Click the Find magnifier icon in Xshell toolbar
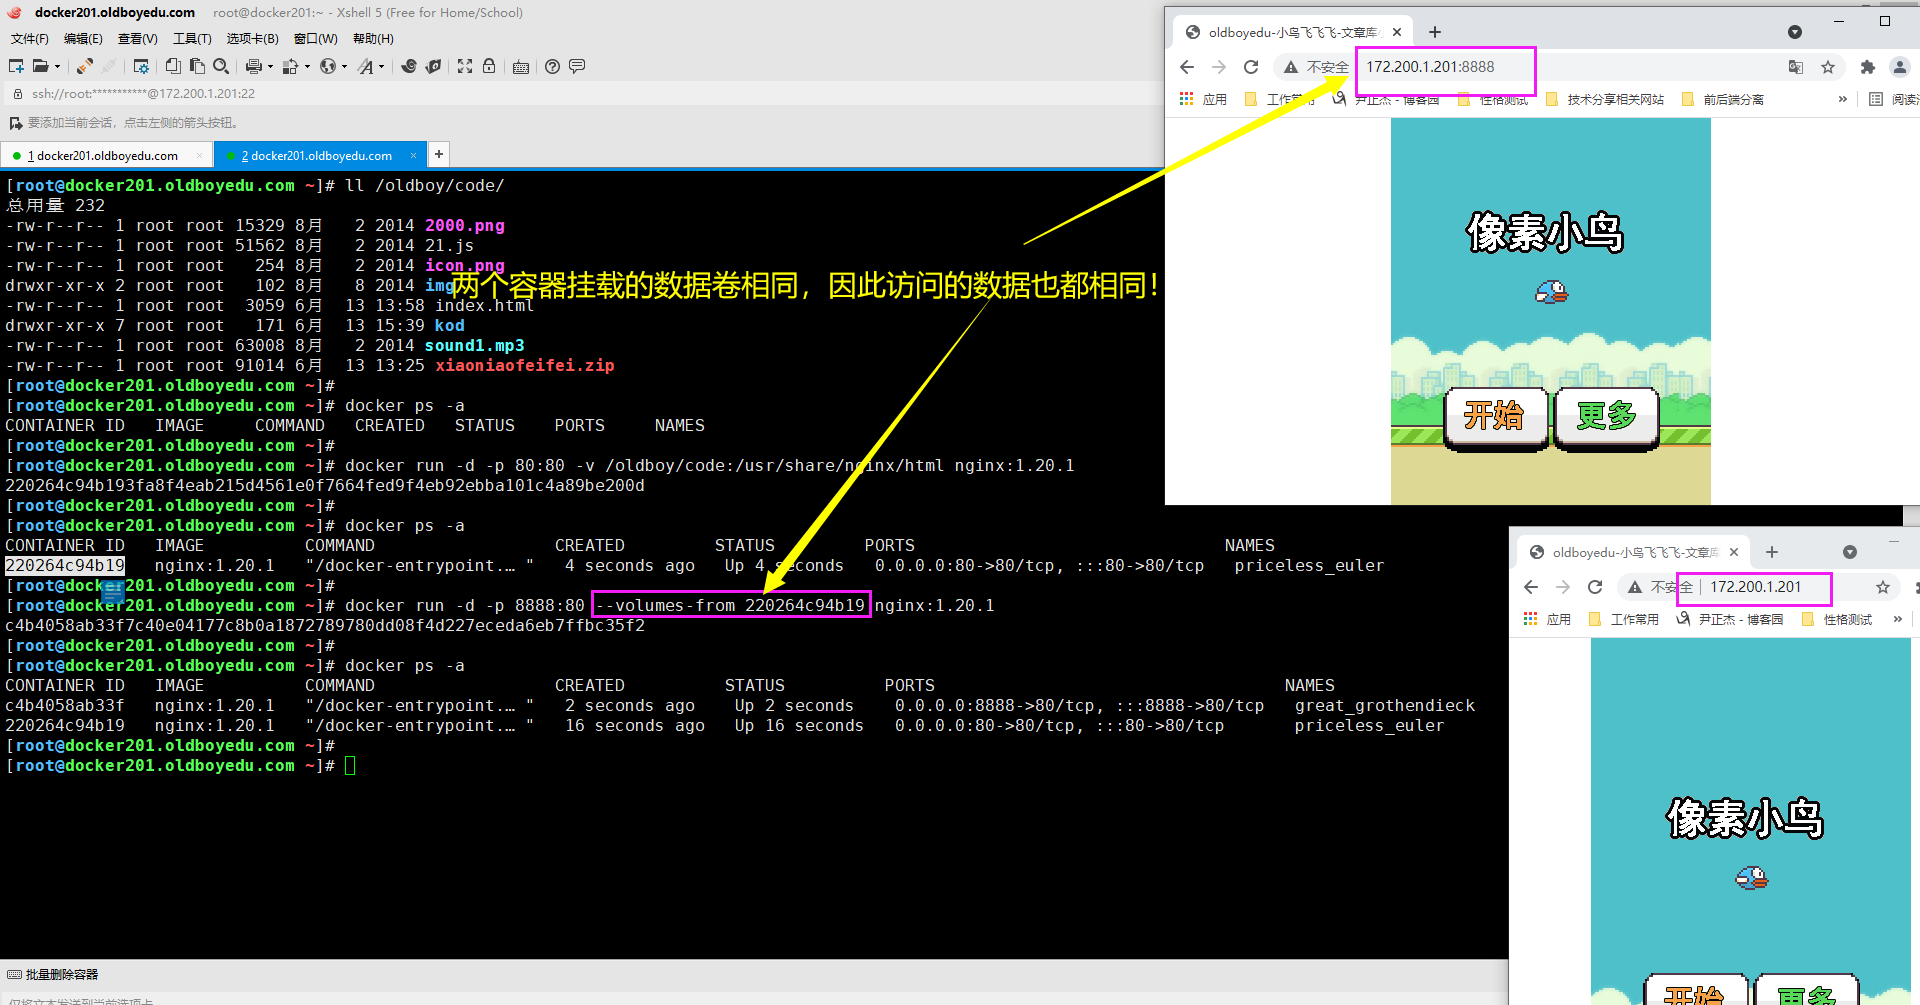 coord(221,66)
